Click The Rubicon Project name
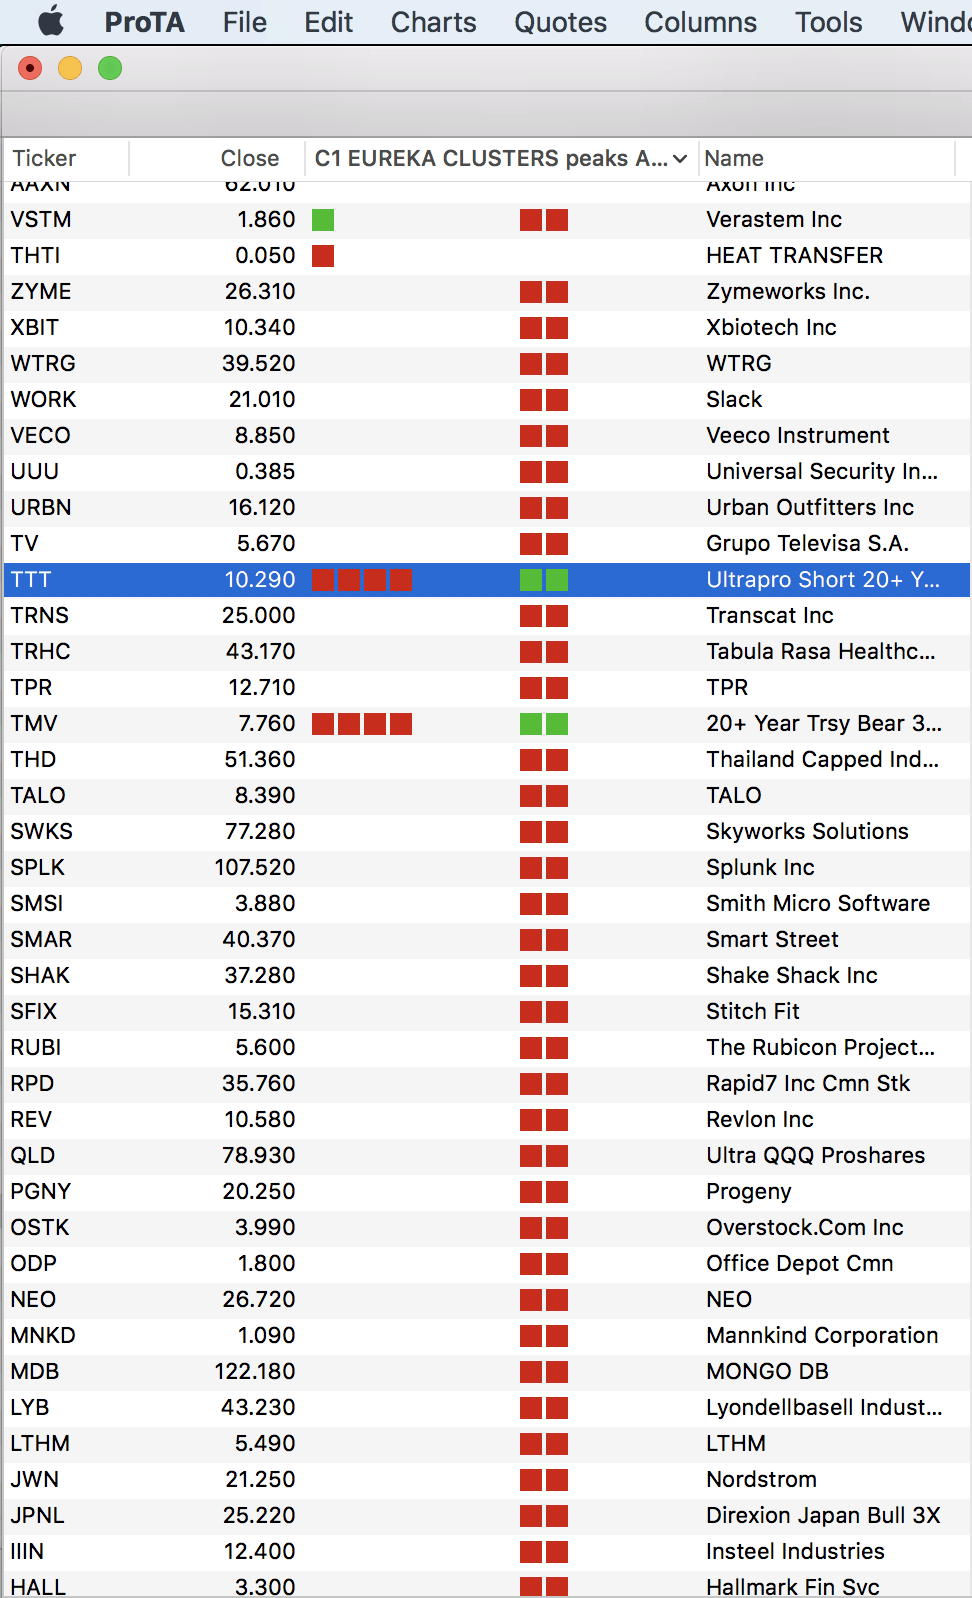 tap(820, 1048)
